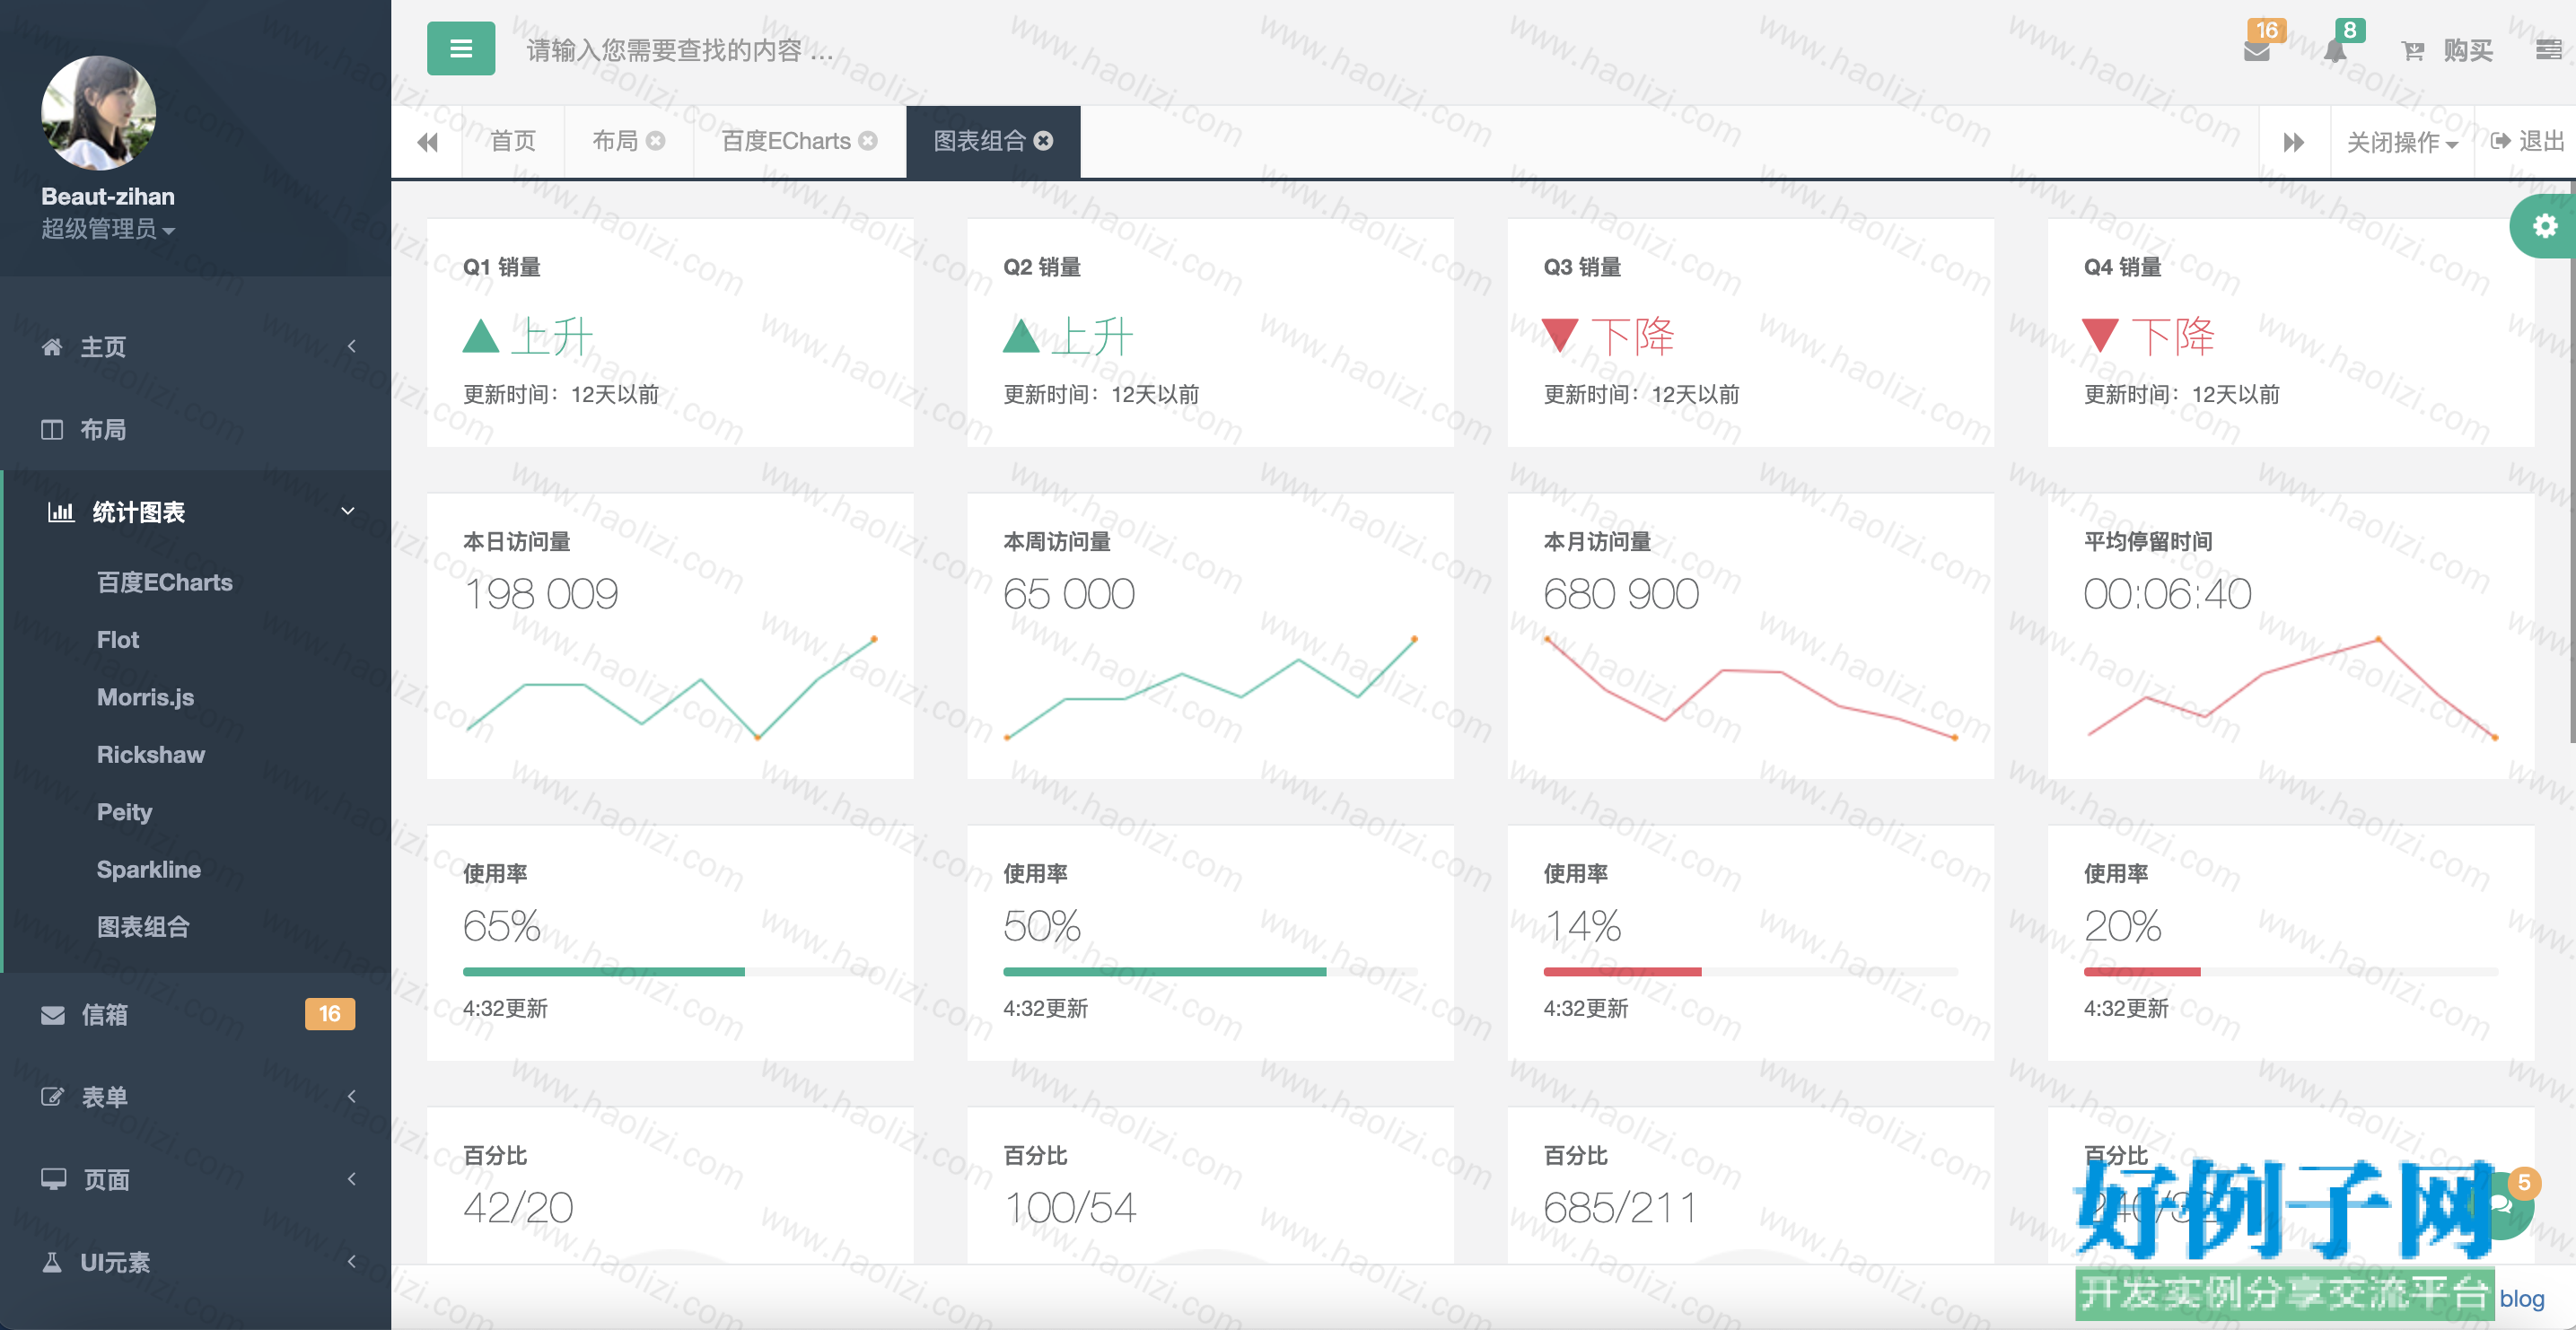Click the green up triangle in Q1 销量
Viewport: 2576px width, 1330px height.
(481, 336)
